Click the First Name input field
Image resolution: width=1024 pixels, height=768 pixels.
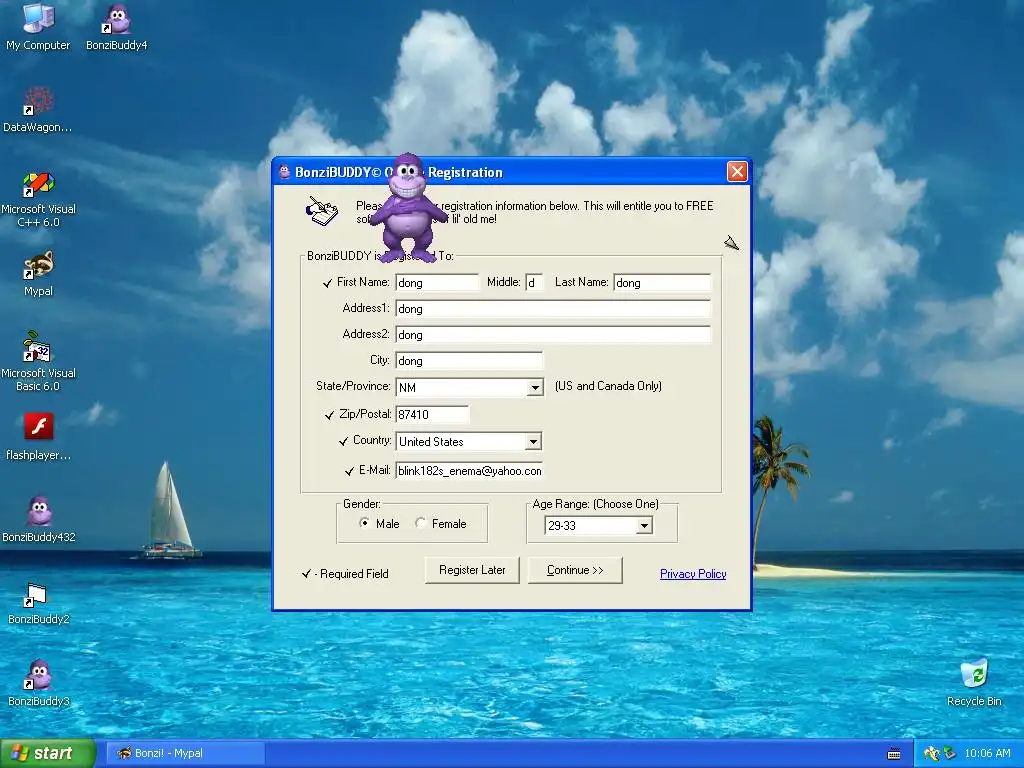pyautogui.click(x=437, y=282)
